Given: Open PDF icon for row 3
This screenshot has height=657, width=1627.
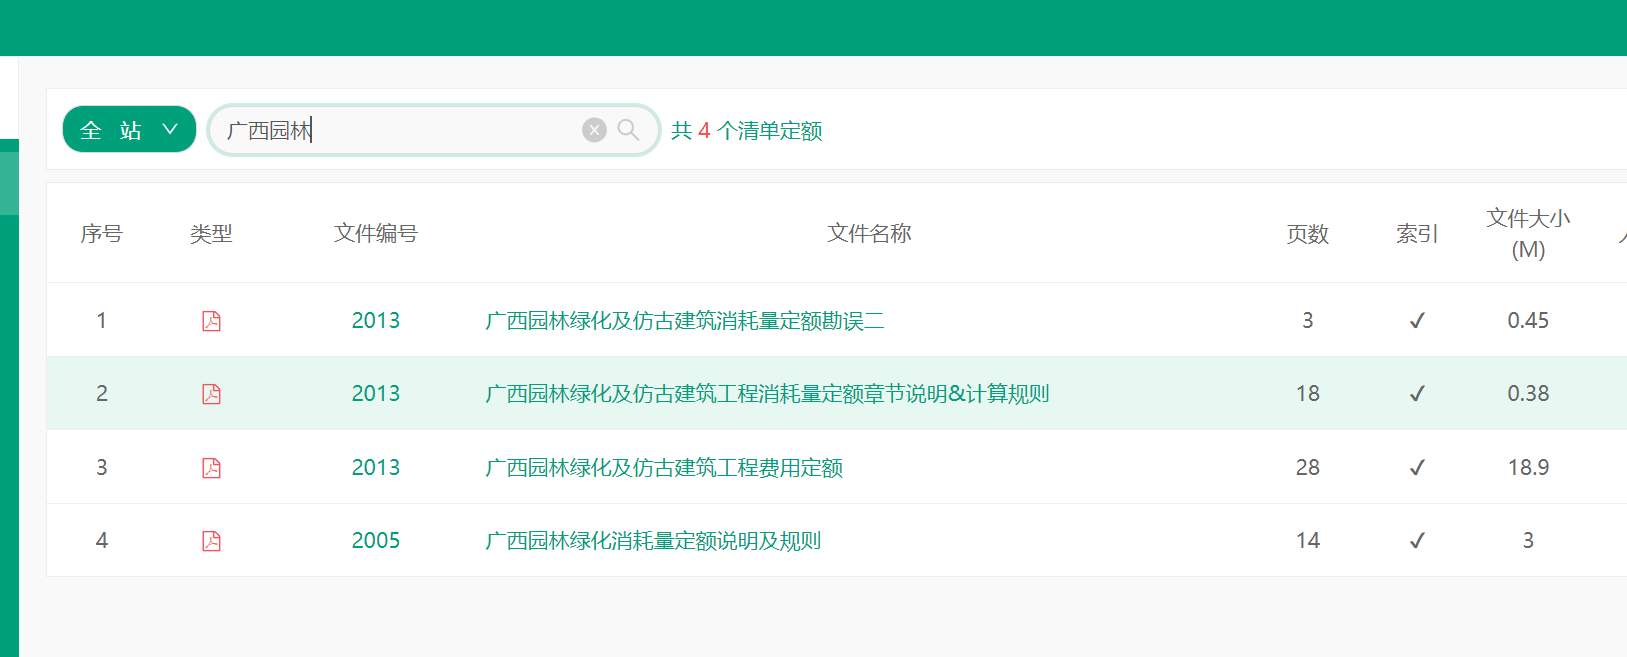Looking at the screenshot, I should pos(211,468).
